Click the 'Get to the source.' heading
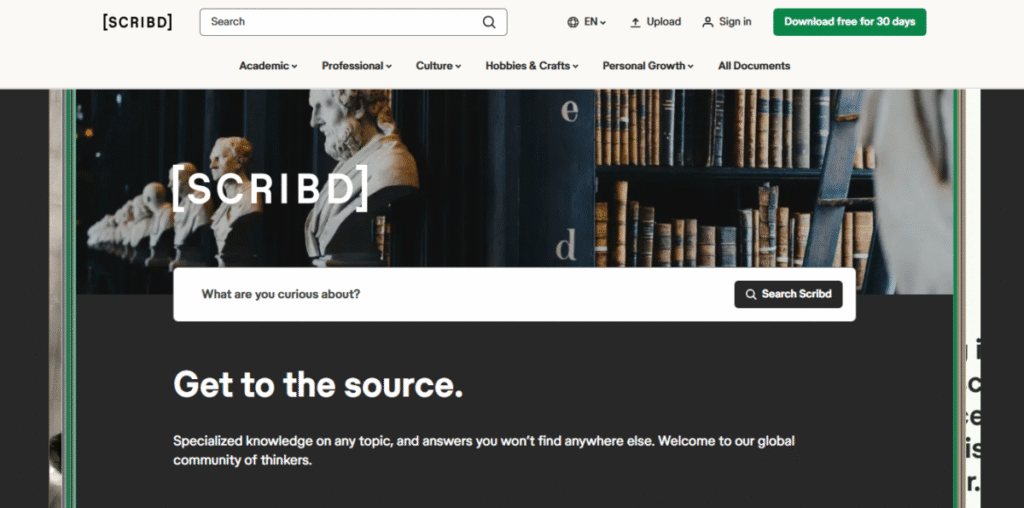 (318, 384)
